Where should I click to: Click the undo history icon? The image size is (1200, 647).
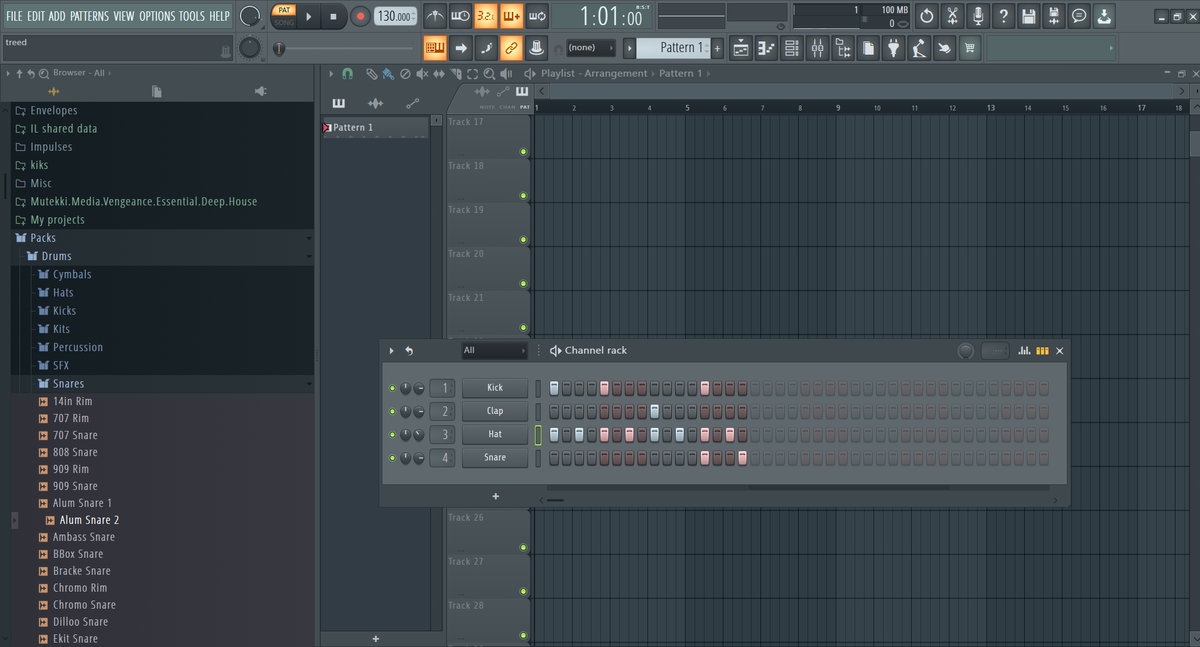point(927,16)
